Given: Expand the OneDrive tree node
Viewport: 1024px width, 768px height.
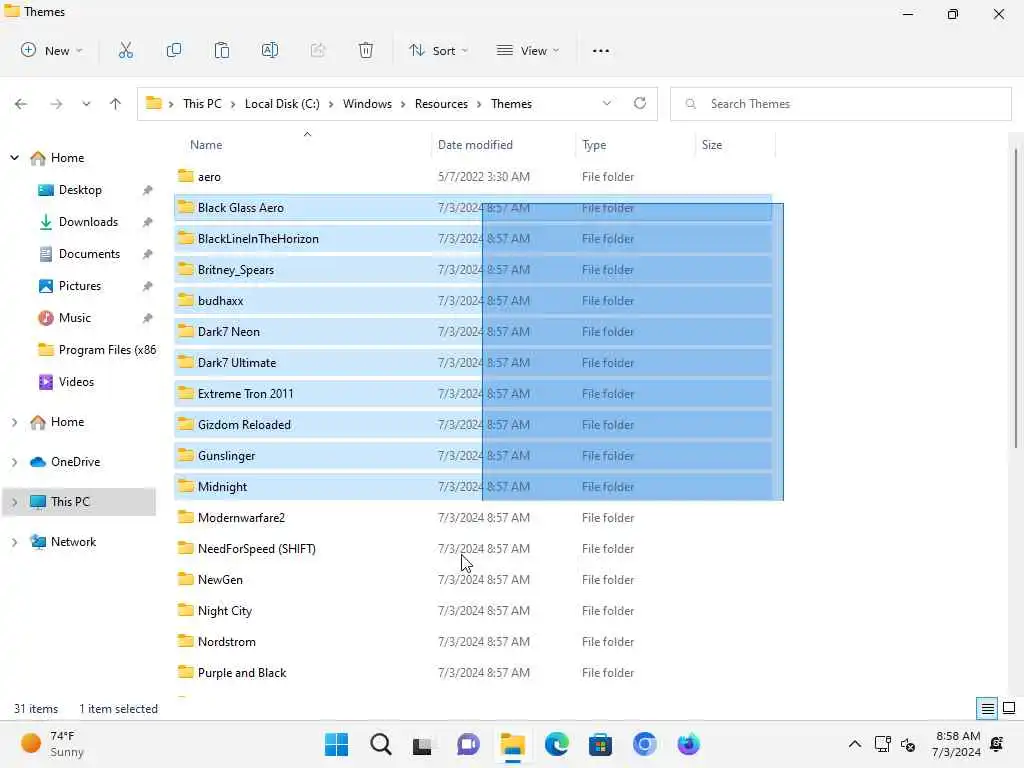Looking at the screenshot, I should [14, 462].
